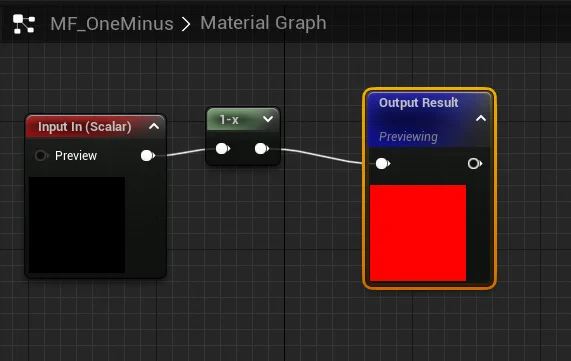Open the MF_OneMinus breadcrumb
Viewport: 571px width, 361px height.
(x=111, y=24)
